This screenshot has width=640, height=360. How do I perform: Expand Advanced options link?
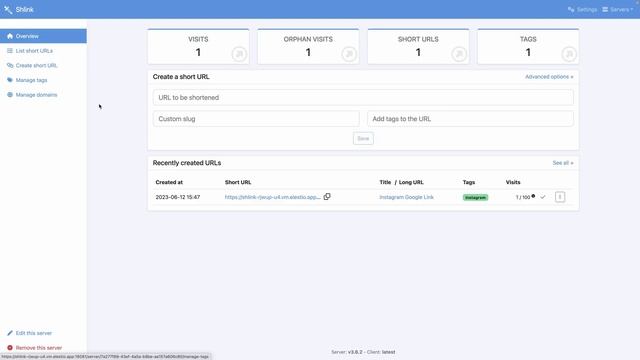point(549,77)
